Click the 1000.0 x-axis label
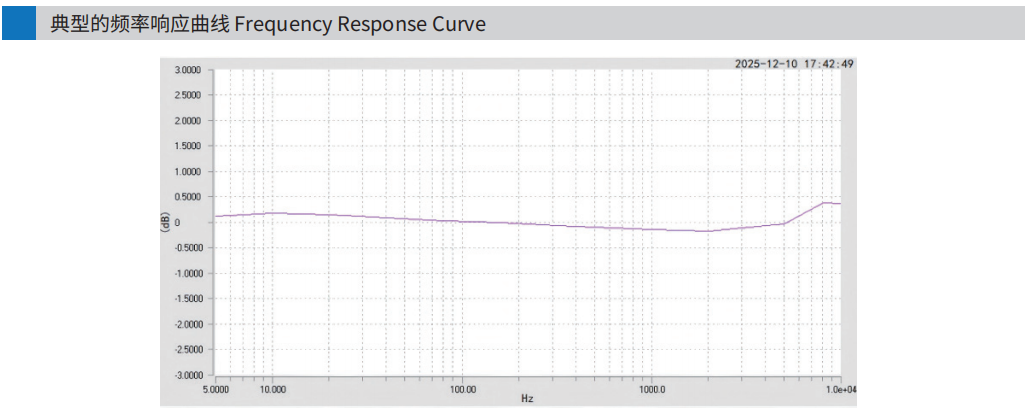 pos(652,388)
